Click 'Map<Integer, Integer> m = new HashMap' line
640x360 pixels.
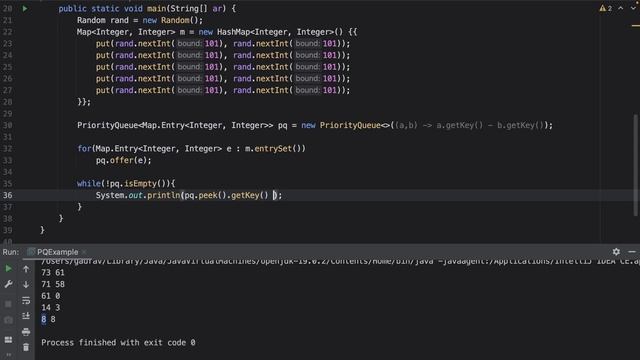[x=217, y=32]
